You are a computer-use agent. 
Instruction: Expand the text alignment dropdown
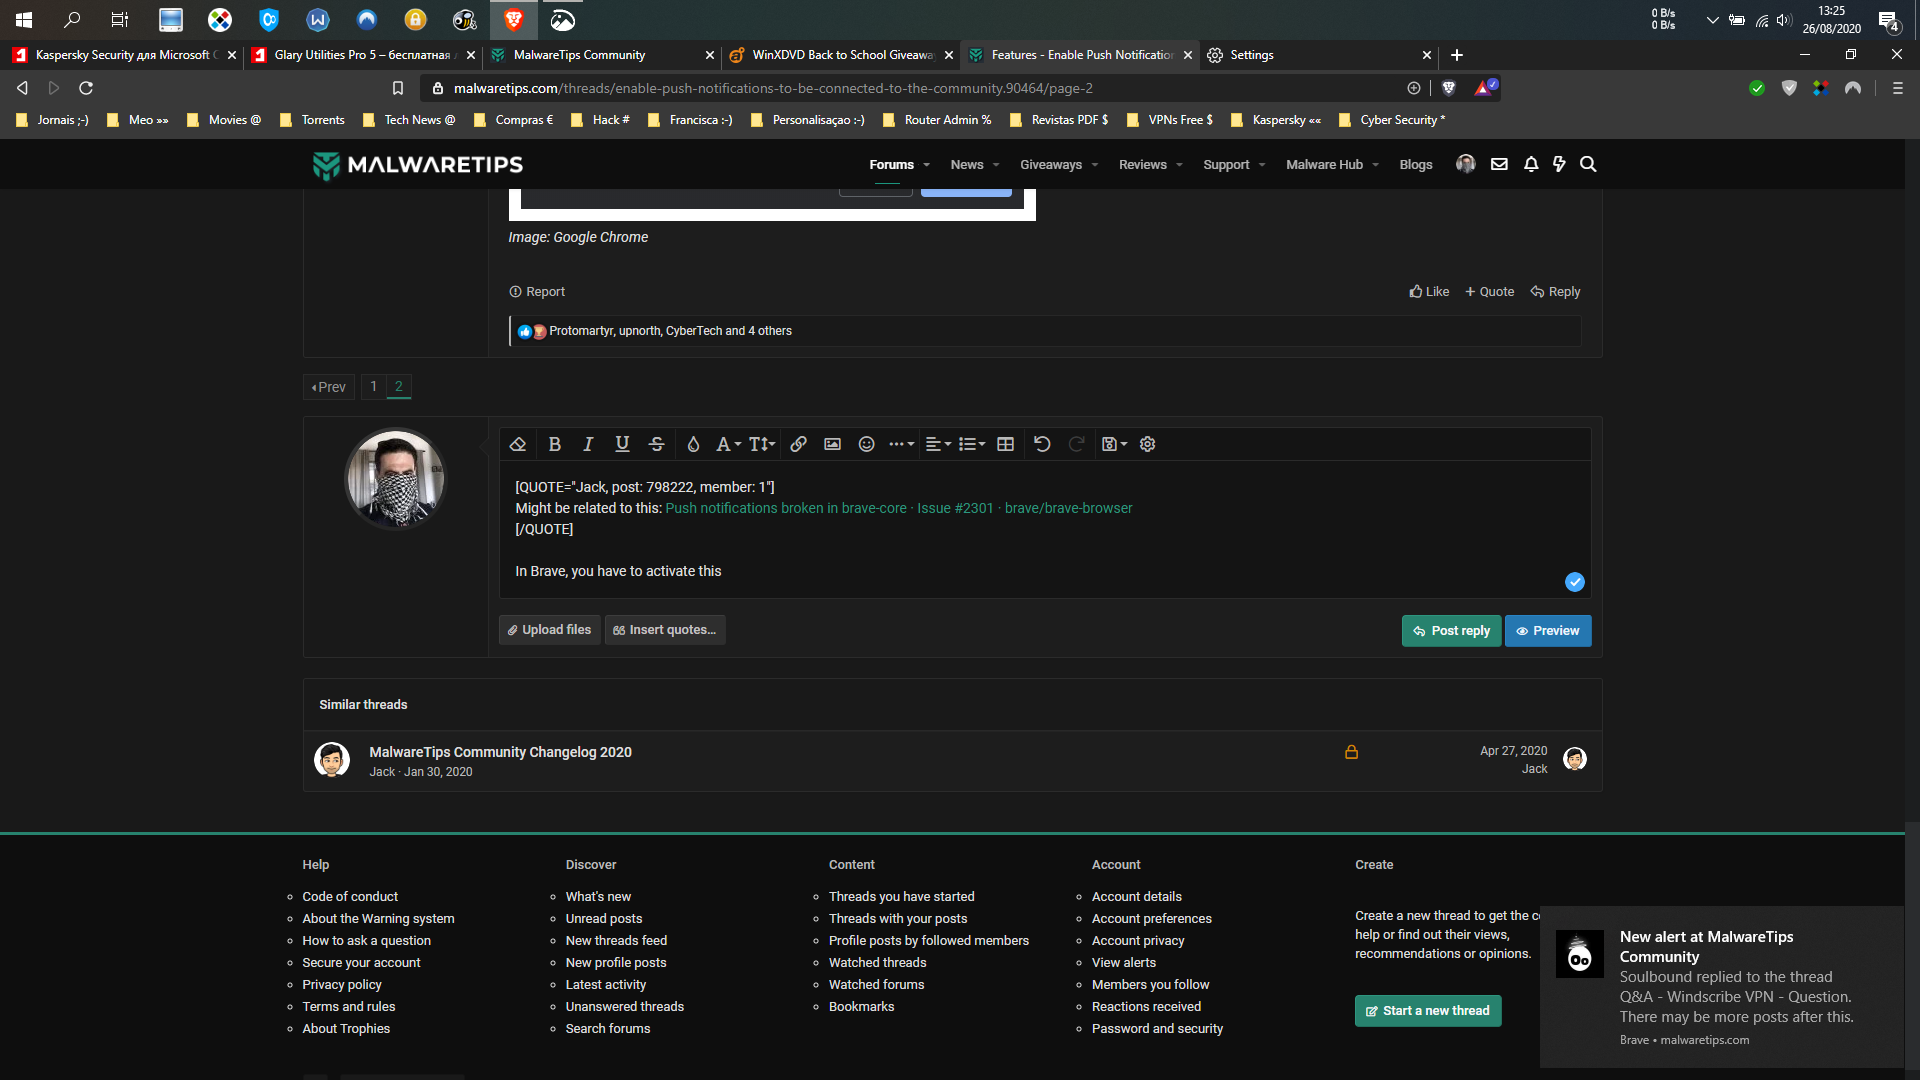(x=937, y=444)
